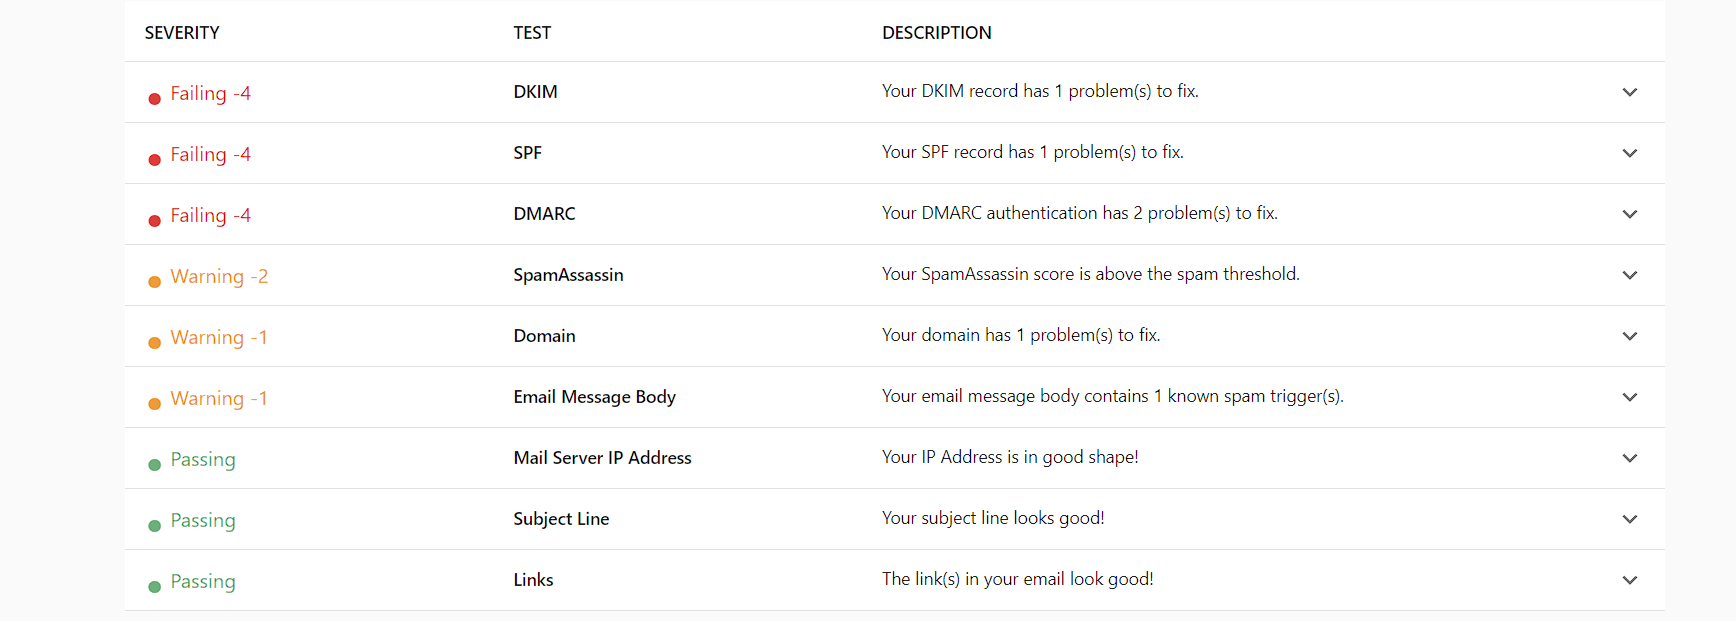This screenshot has width=1736, height=621.
Task: Click the Warning -2 severity label
Action: coord(219,276)
